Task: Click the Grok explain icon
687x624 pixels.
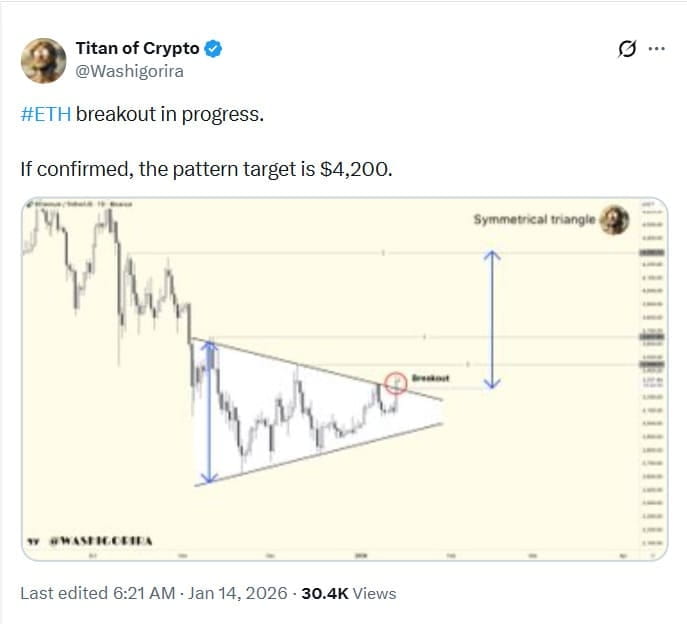Action: (x=627, y=49)
